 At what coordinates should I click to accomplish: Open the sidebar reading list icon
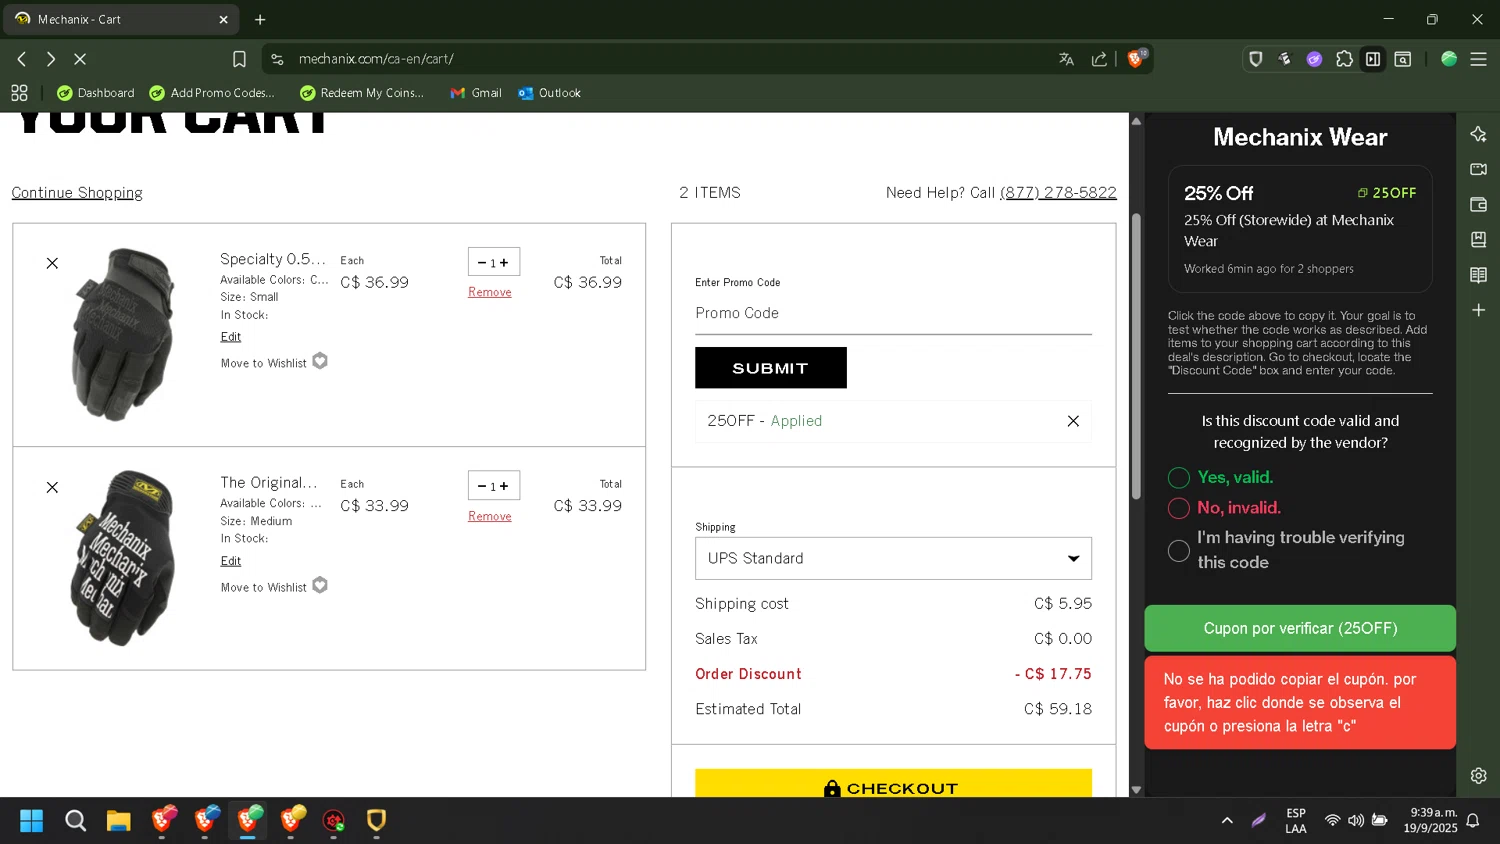click(x=1478, y=275)
